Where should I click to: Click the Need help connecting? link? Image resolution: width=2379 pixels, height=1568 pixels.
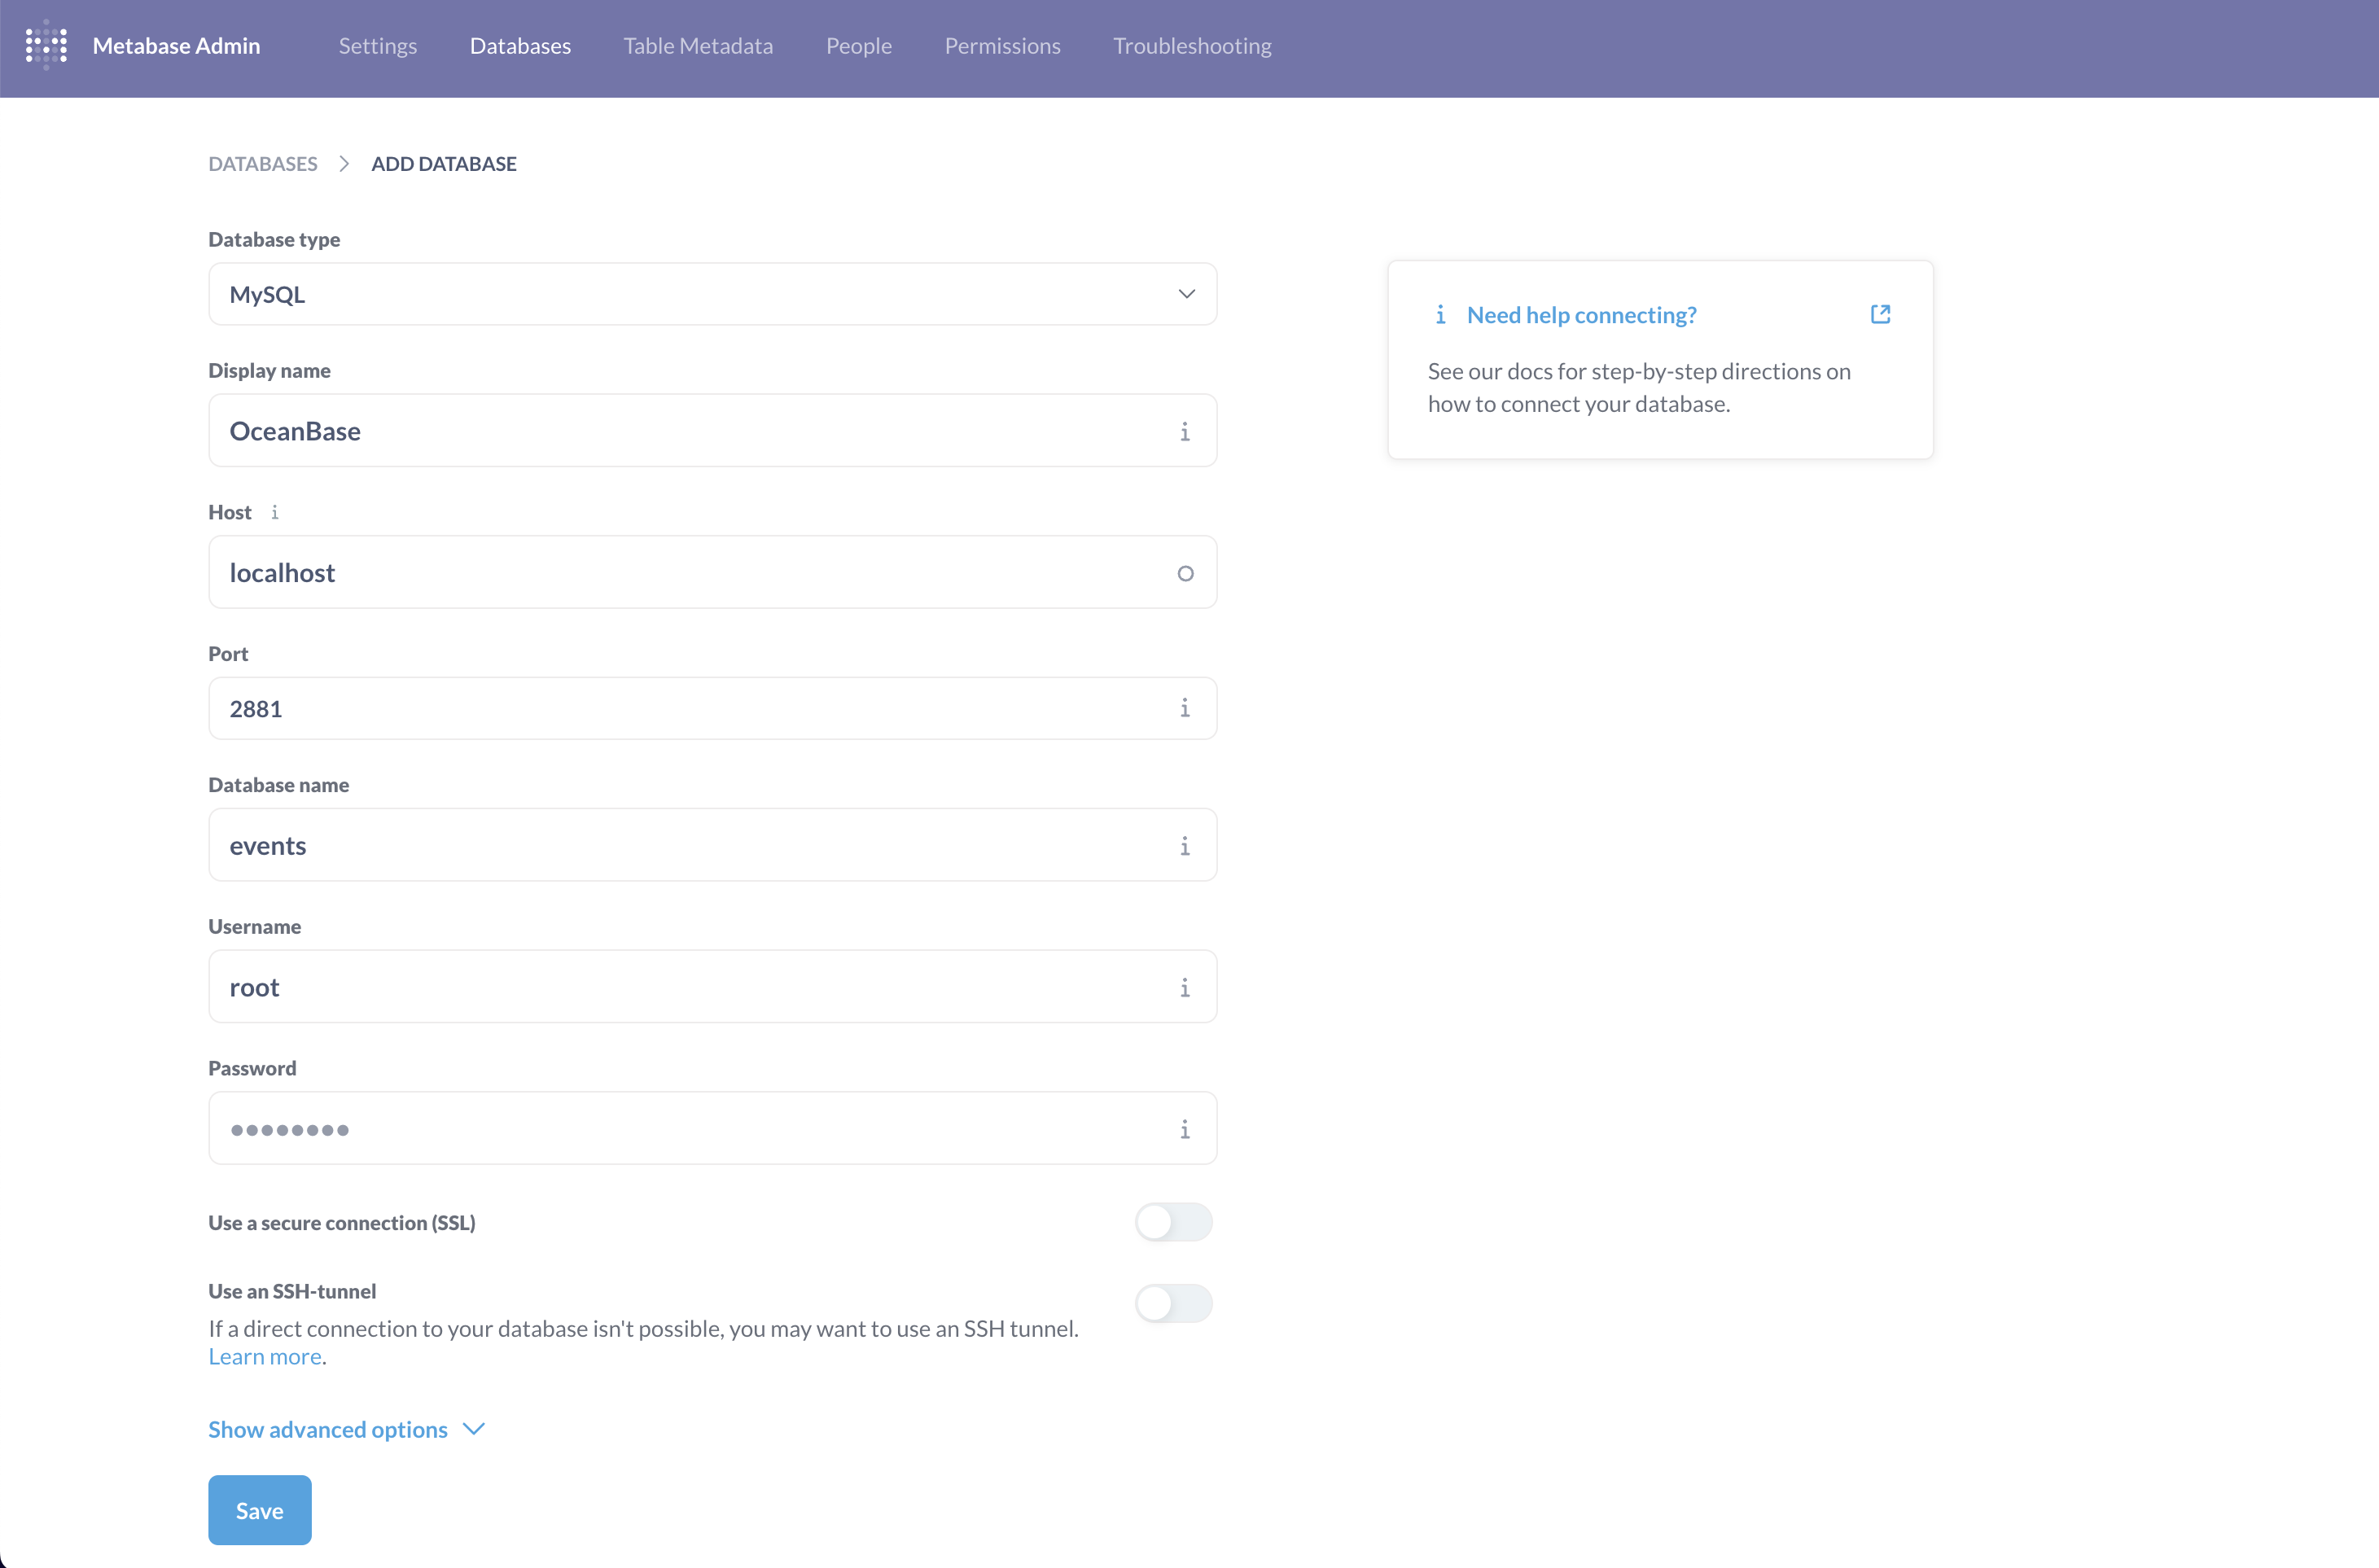[1581, 314]
